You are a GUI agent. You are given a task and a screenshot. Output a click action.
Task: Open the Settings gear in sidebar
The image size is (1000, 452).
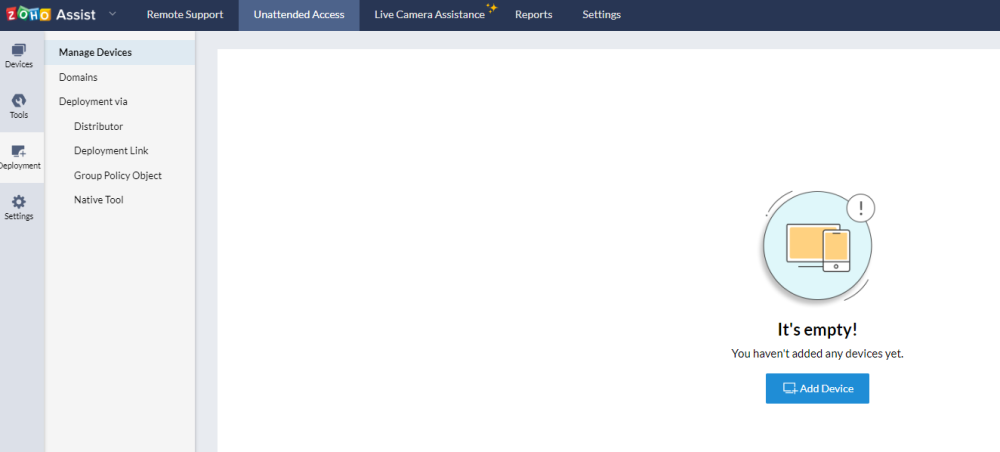coord(19,208)
